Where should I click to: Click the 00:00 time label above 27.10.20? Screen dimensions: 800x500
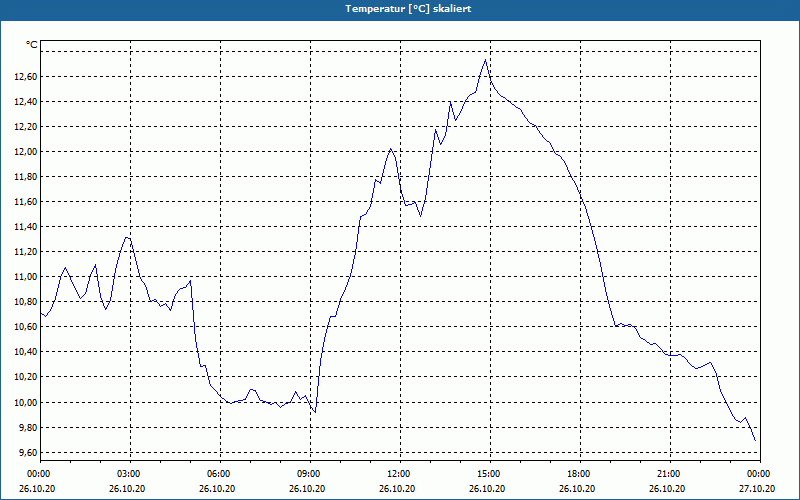757,474
